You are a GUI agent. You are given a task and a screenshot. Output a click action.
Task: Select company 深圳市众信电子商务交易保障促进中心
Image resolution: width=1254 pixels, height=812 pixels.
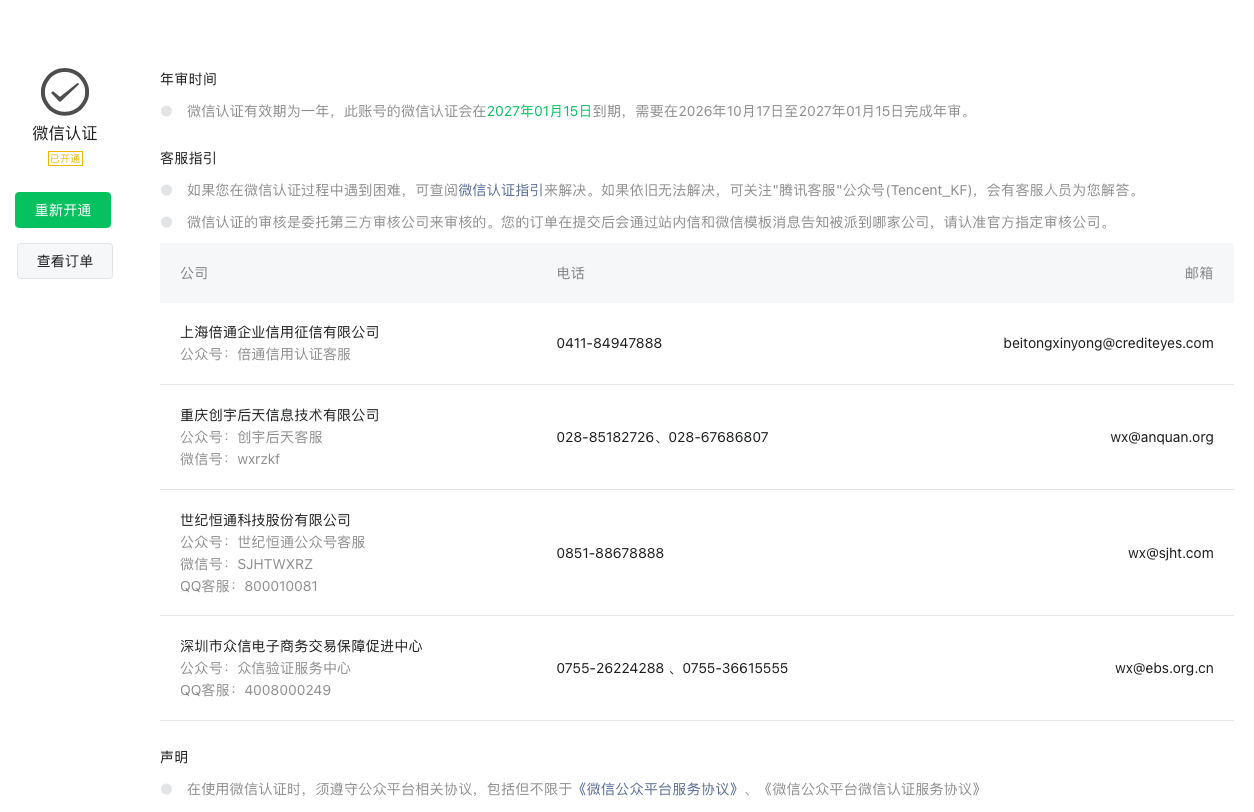[301, 646]
